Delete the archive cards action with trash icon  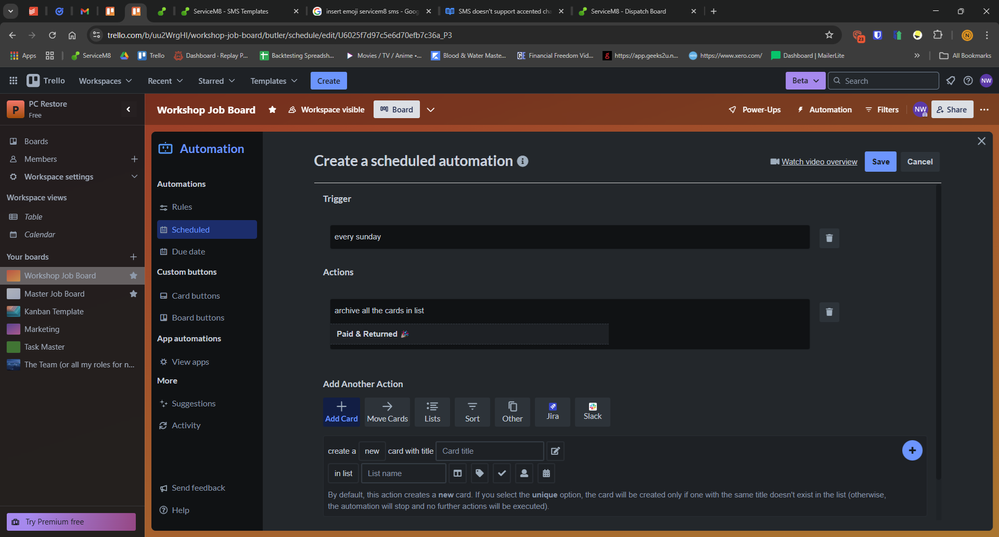tap(829, 312)
